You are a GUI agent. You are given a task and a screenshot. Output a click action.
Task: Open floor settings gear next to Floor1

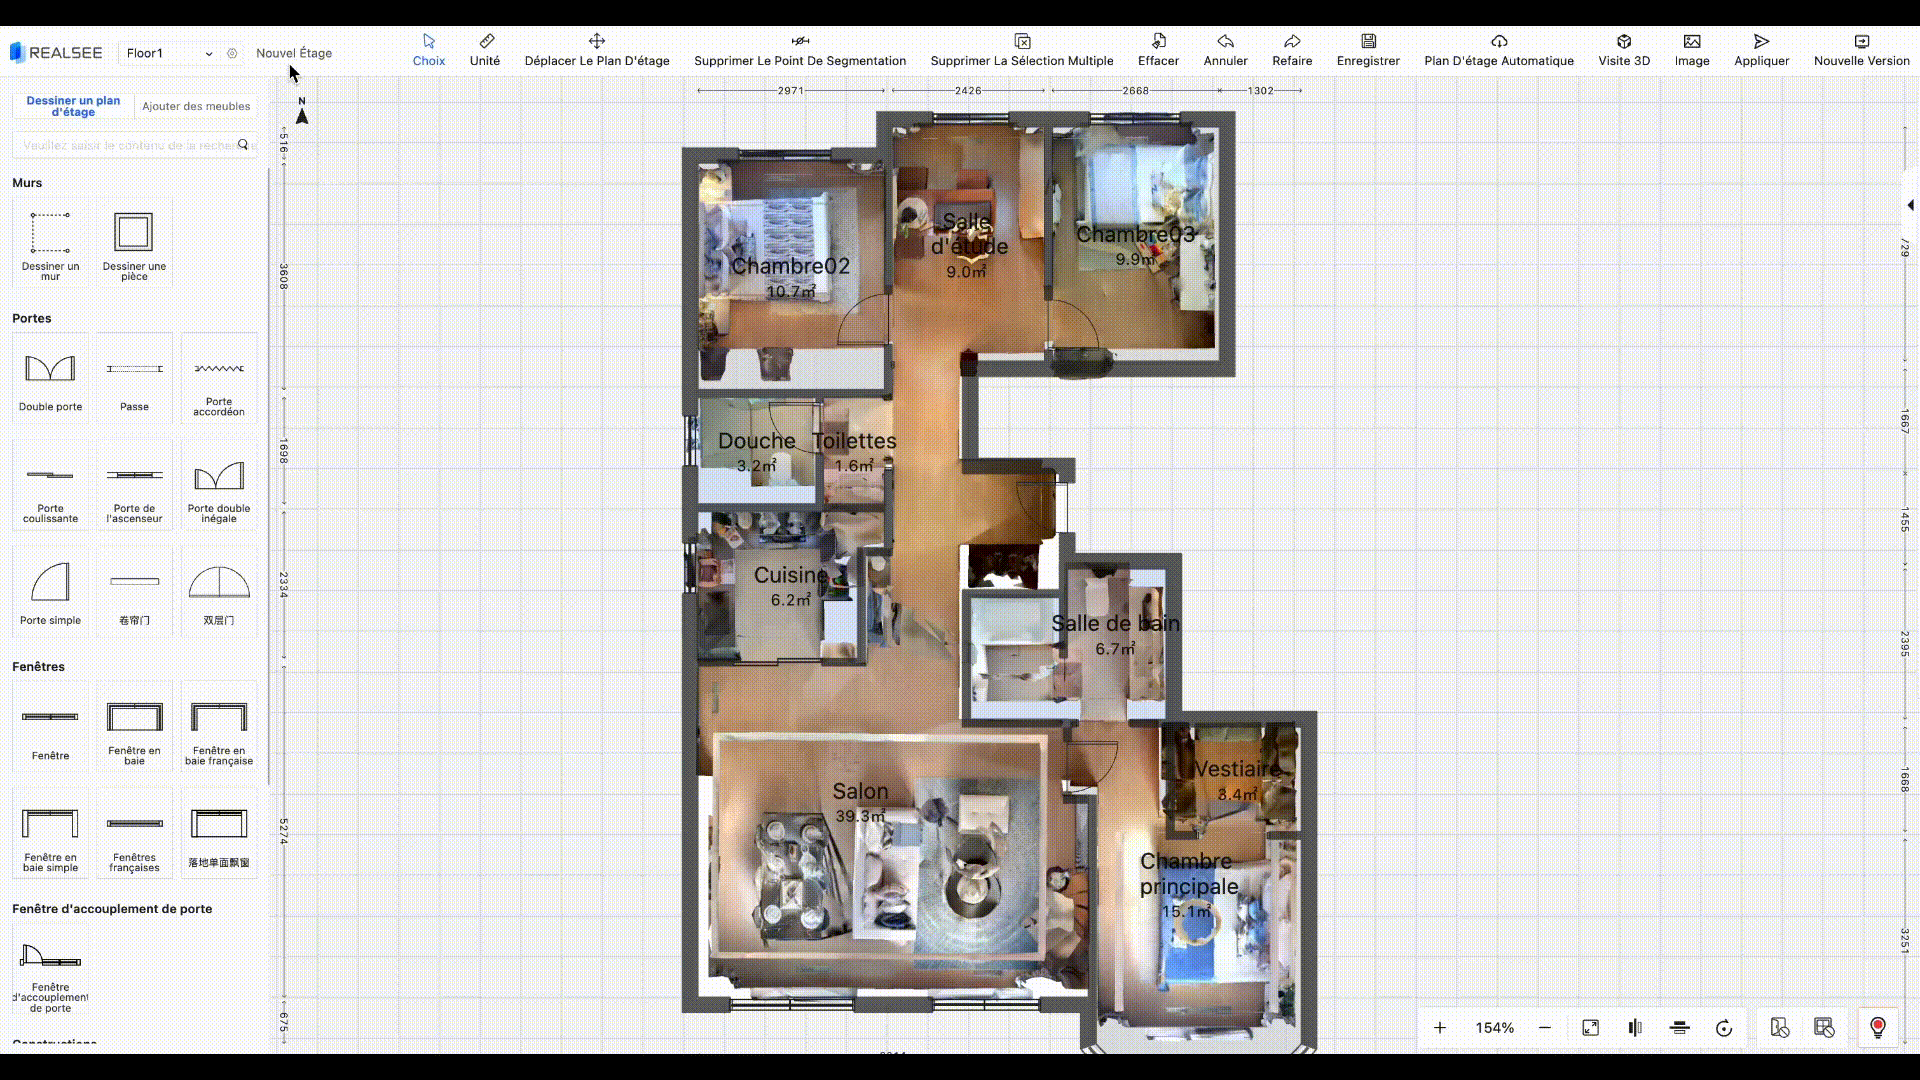point(232,53)
